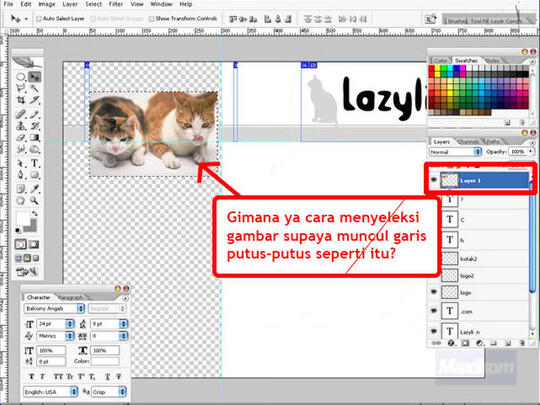This screenshot has width=540, height=405.
Task: Select the Elliptical Marquee tool
Action: tap(21, 76)
